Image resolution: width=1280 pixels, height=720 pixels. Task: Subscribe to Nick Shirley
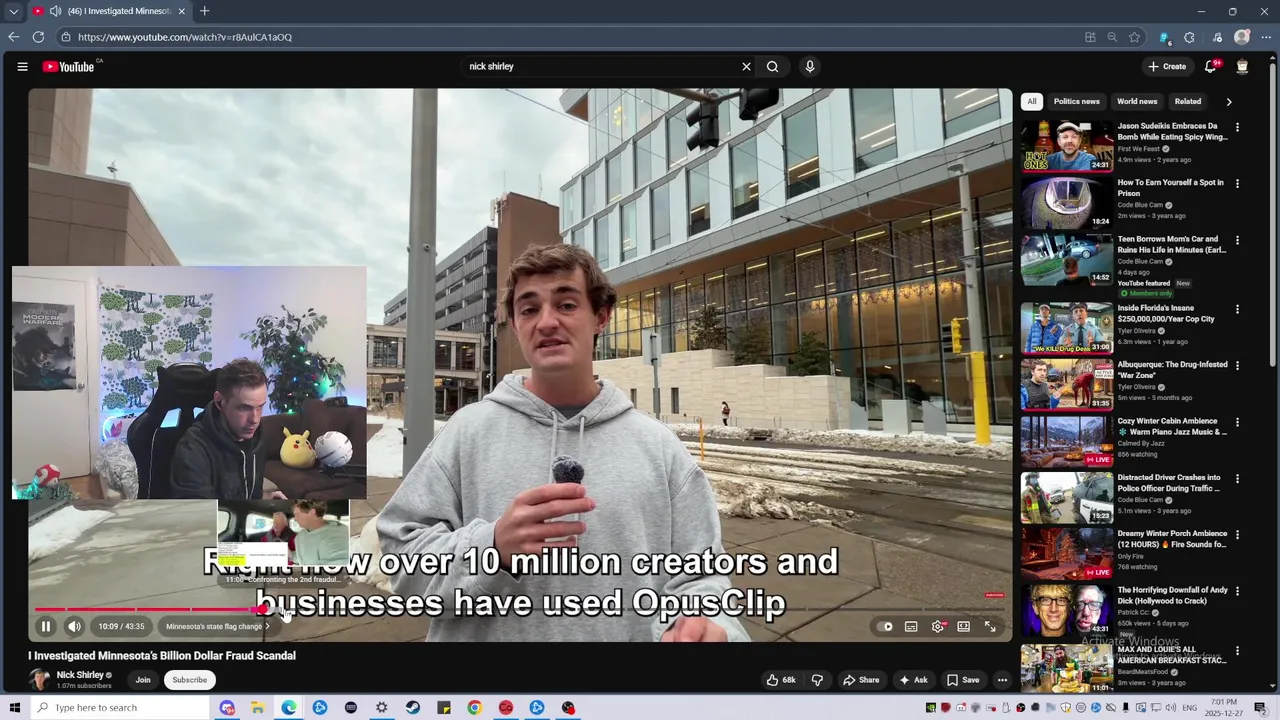pos(189,680)
